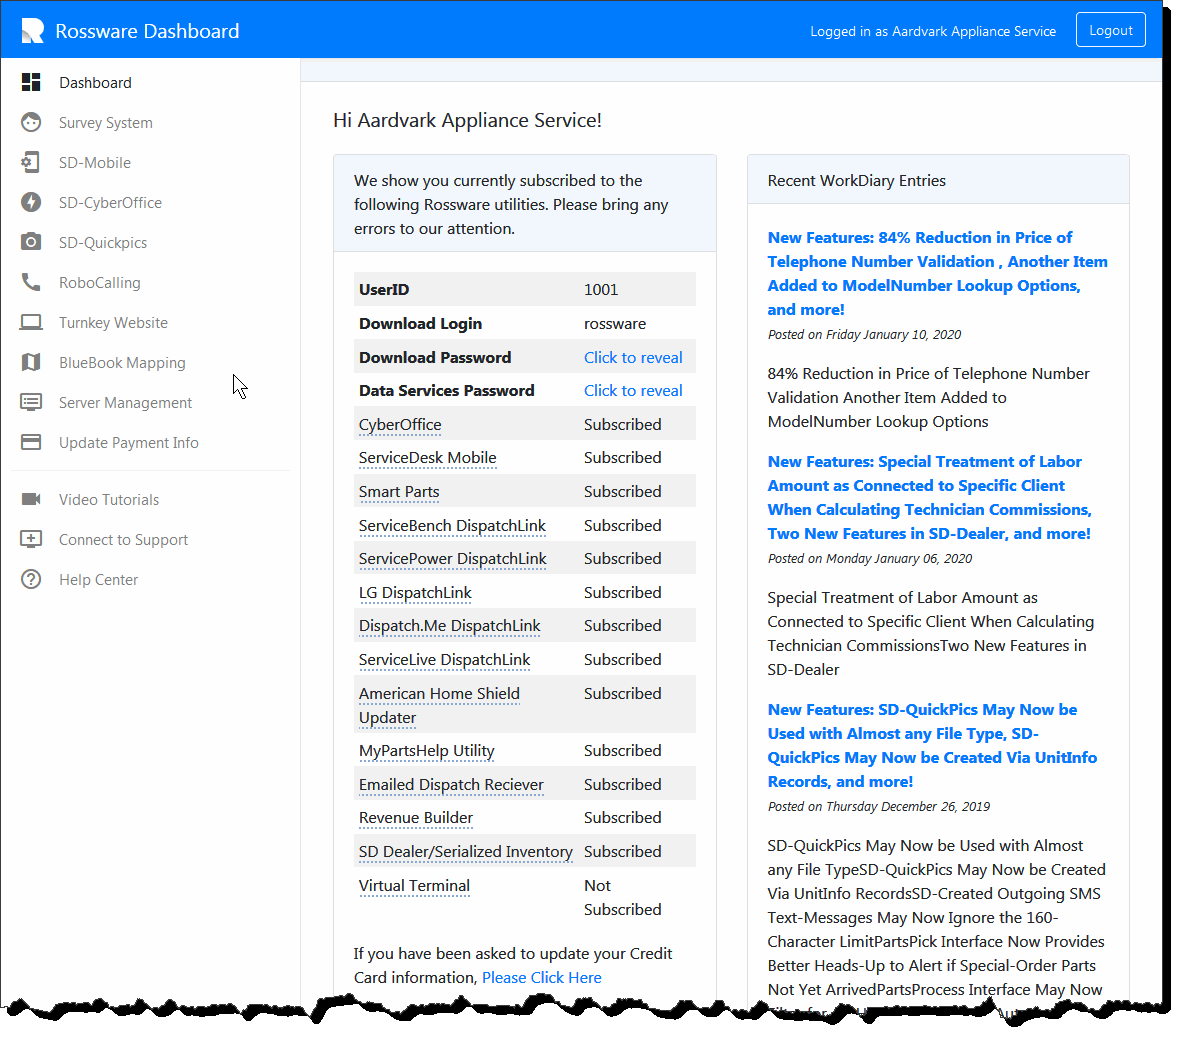Reveal the Download Password
The image size is (1179, 1040).
click(633, 357)
